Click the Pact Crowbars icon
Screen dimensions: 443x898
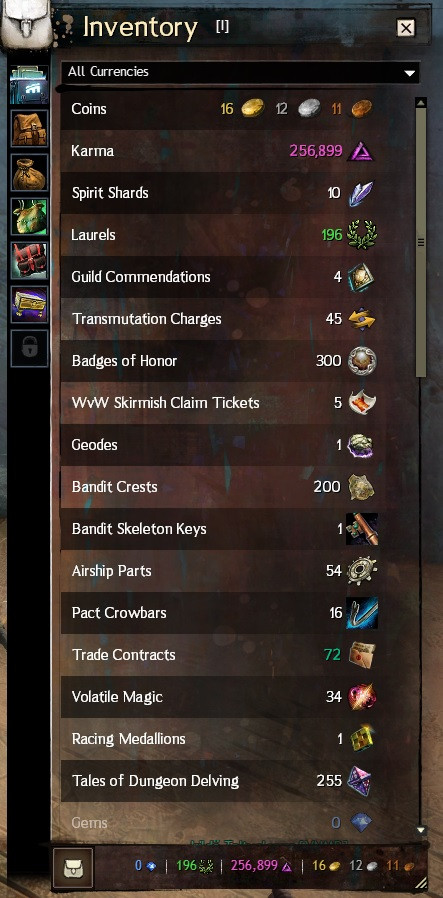pyautogui.click(x=362, y=613)
